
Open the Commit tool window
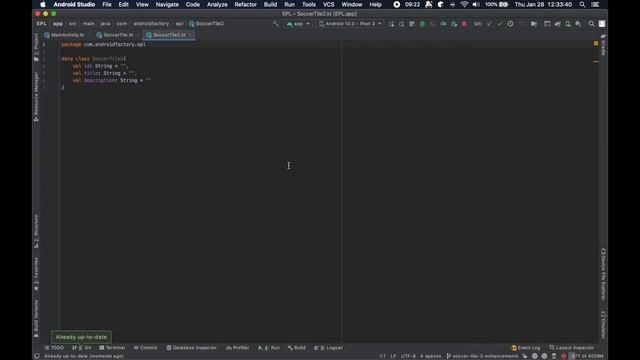pos(145,348)
